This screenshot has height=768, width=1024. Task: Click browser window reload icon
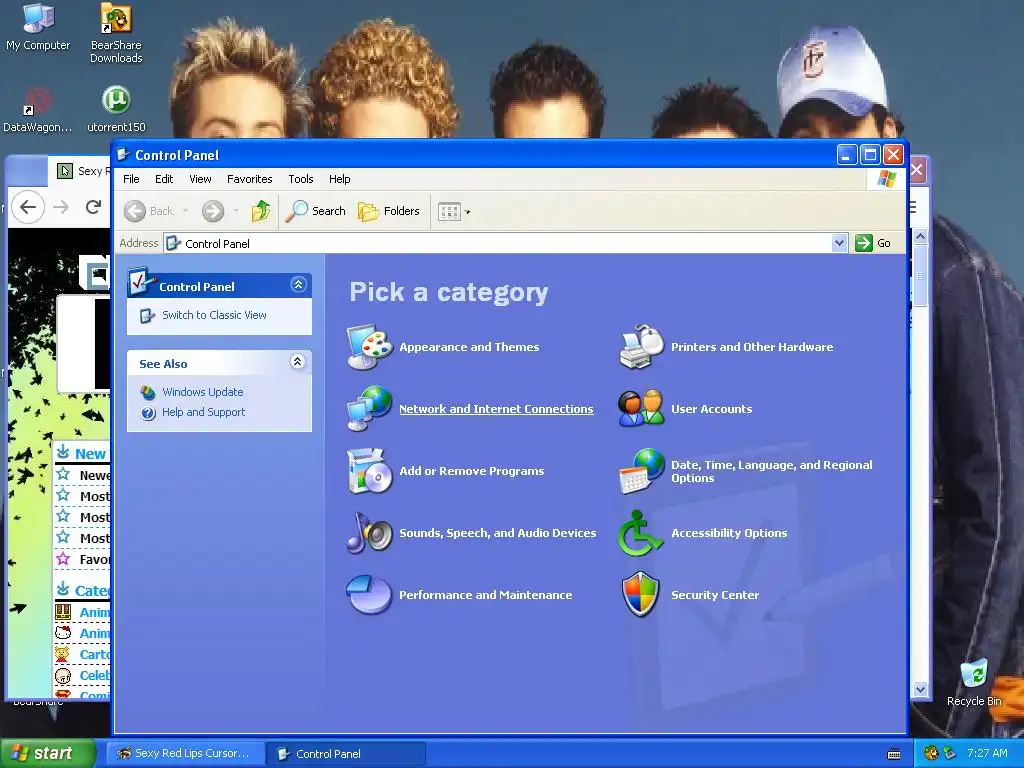tap(93, 207)
